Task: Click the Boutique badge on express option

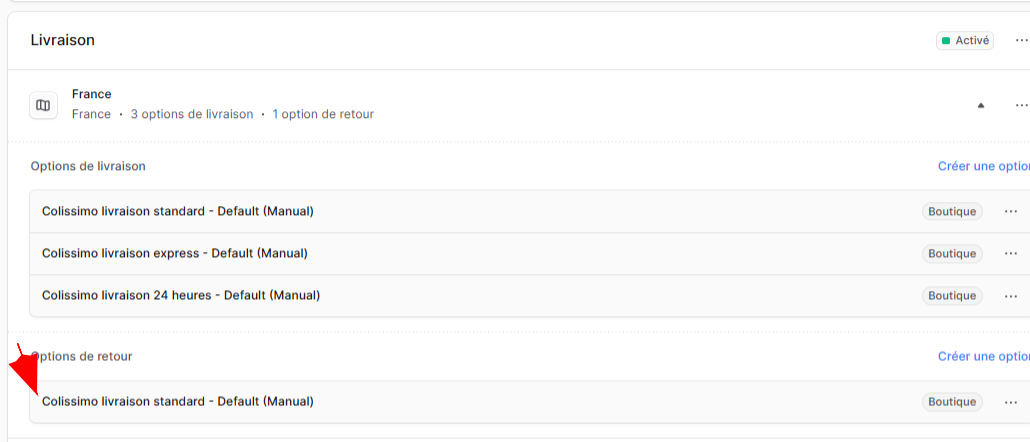Action: click(952, 254)
